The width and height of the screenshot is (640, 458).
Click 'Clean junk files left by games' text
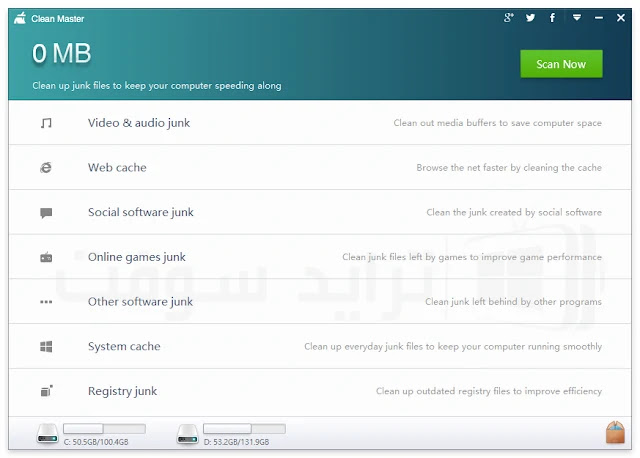[472, 257]
